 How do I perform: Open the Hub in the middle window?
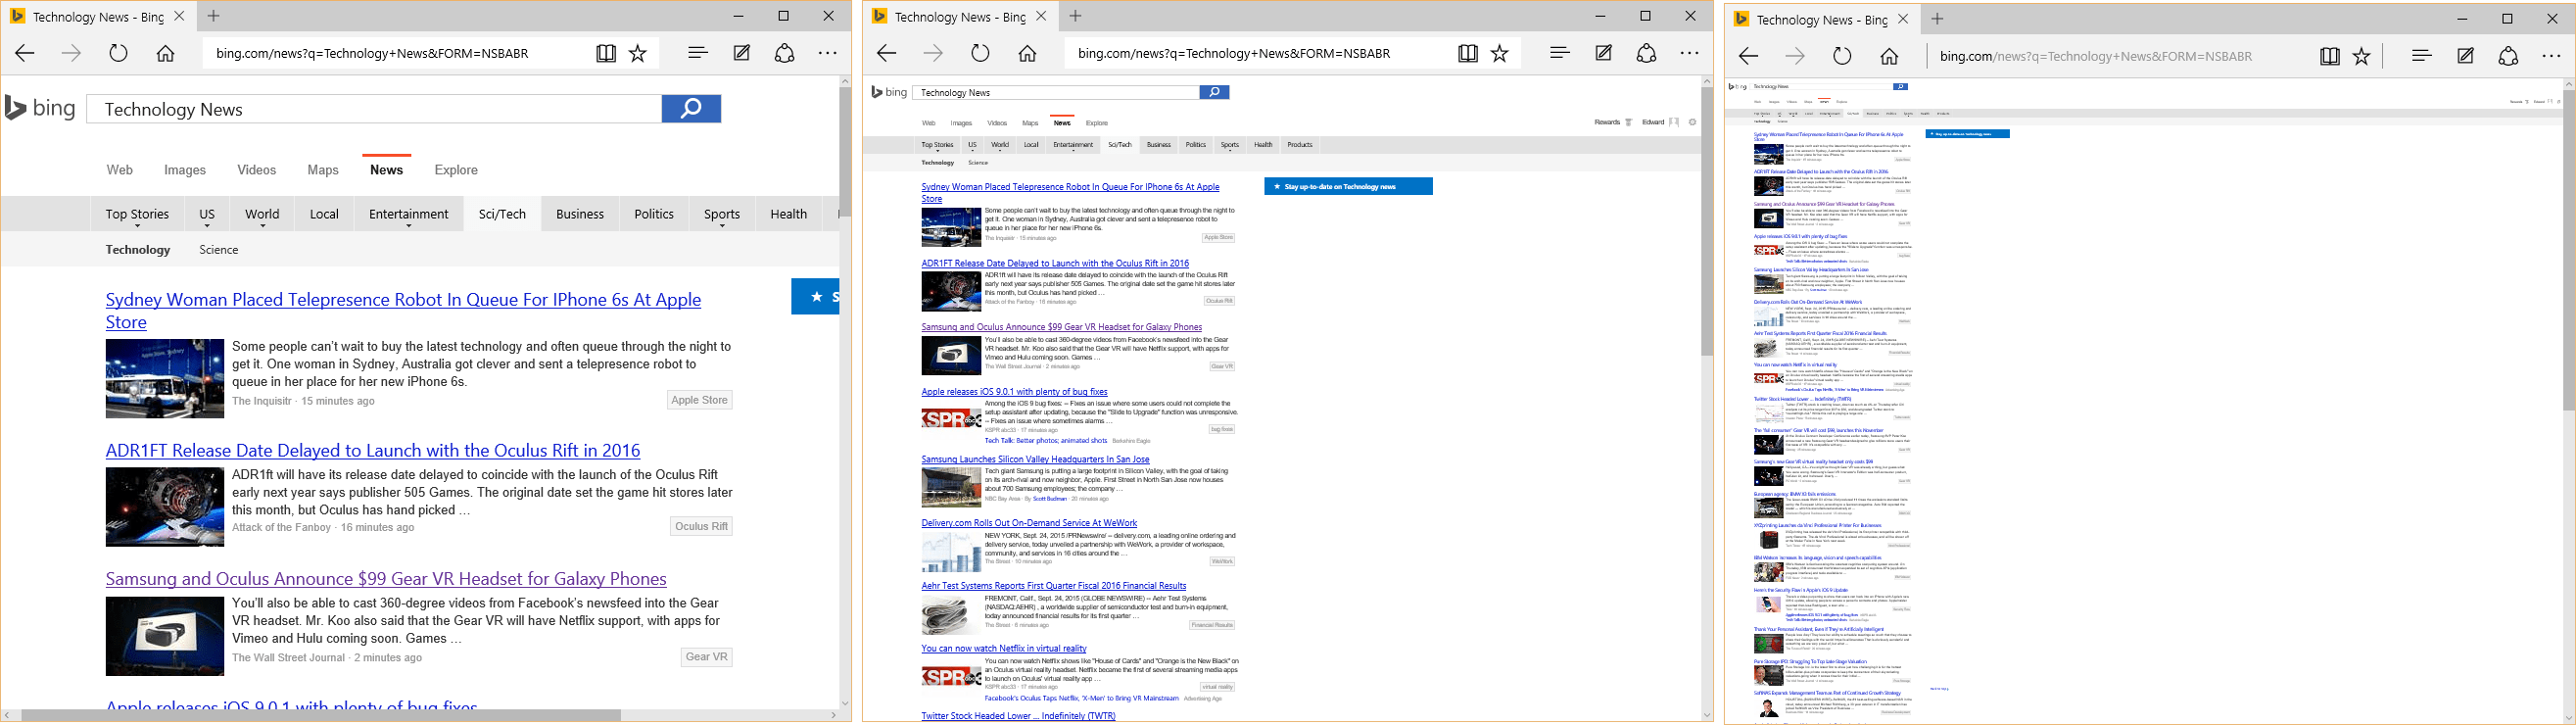coord(1560,53)
